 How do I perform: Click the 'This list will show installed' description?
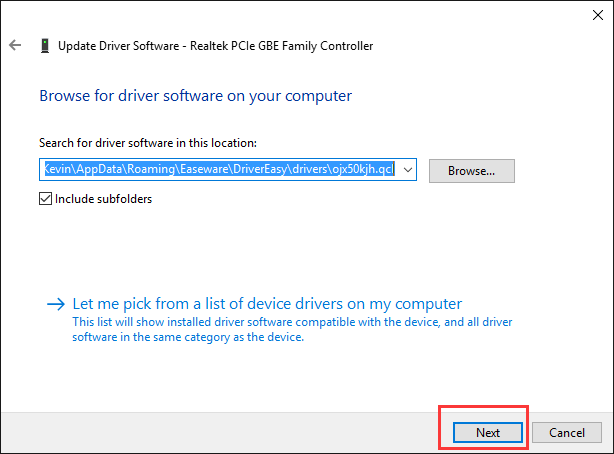(x=292, y=329)
